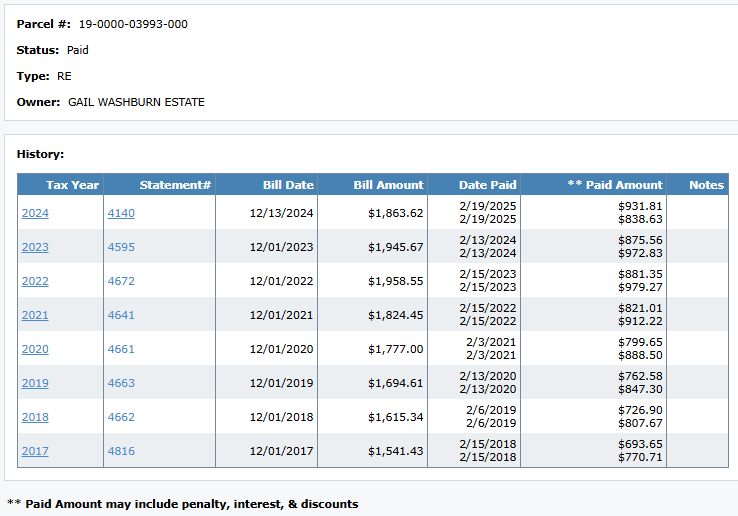The image size is (738, 516).
Task: Open the 2022 tax year link
Action: pos(35,281)
